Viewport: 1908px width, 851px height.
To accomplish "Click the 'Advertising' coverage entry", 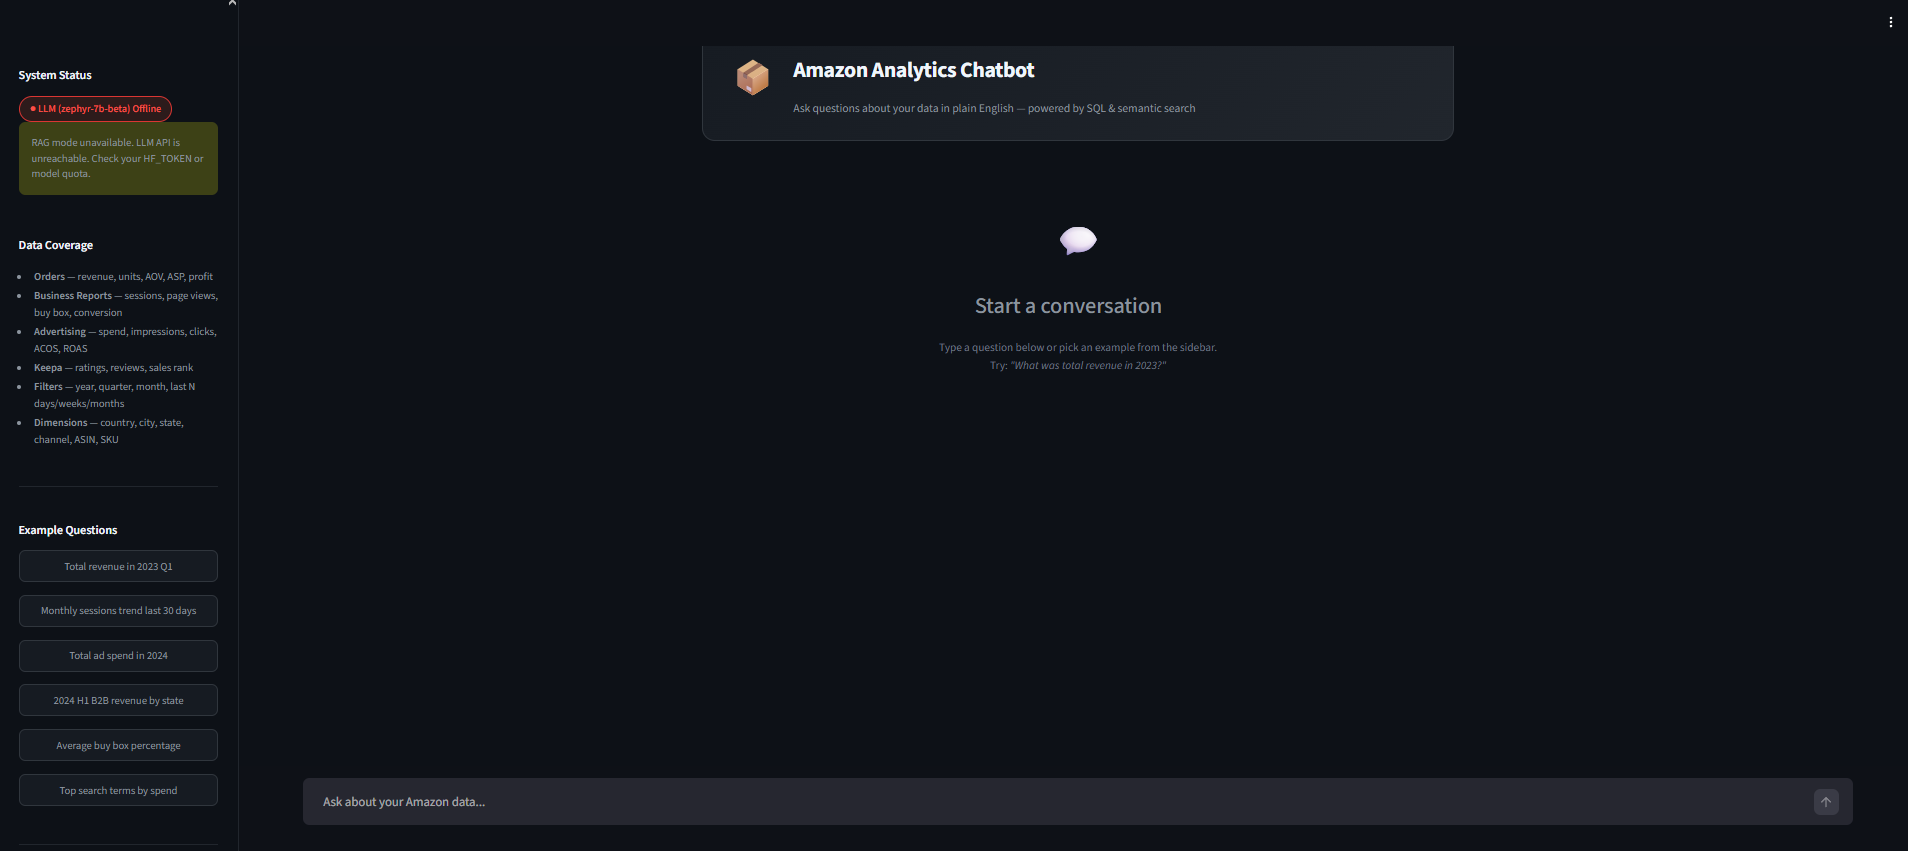I will [x=125, y=340].
